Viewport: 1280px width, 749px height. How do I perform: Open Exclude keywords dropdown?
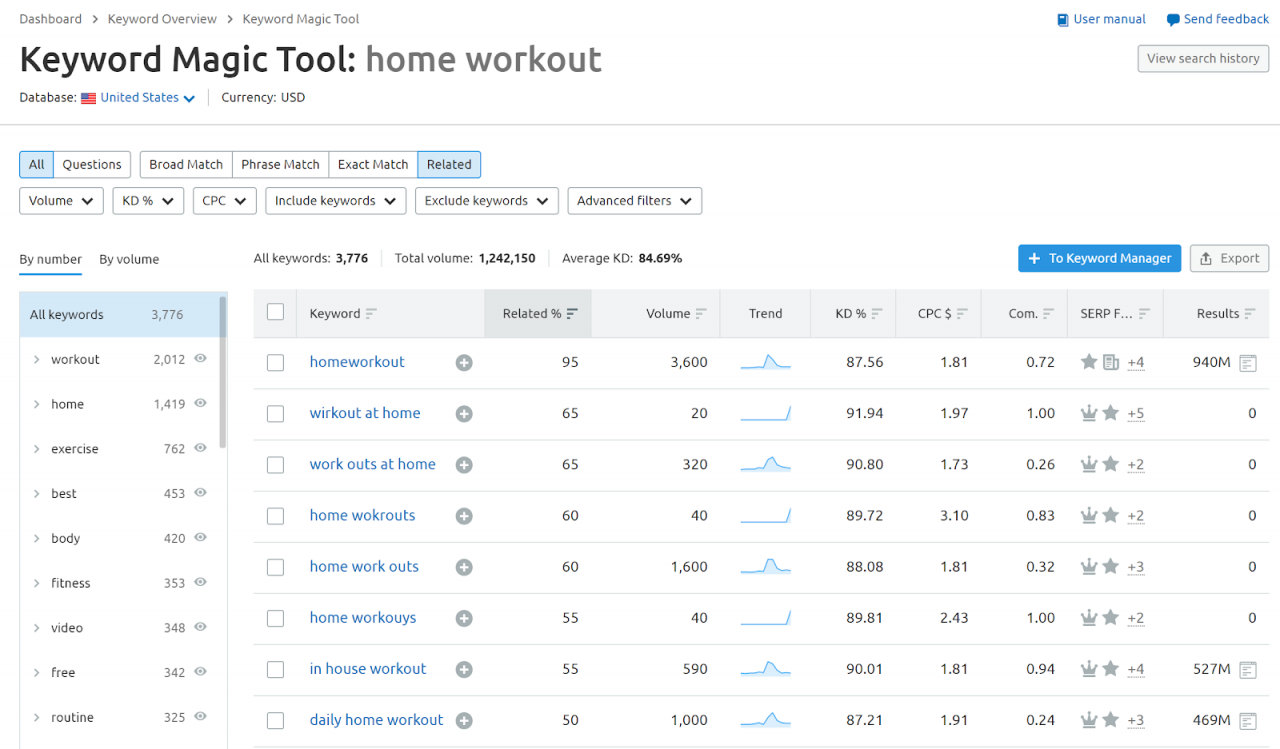pyautogui.click(x=487, y=201)
